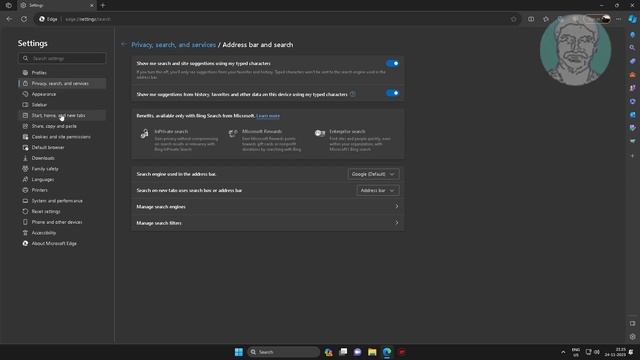Image resolution: width=640 pixels, height=360 pixels.
Task: Click the Printers icon
Action: tap(25, 190)
